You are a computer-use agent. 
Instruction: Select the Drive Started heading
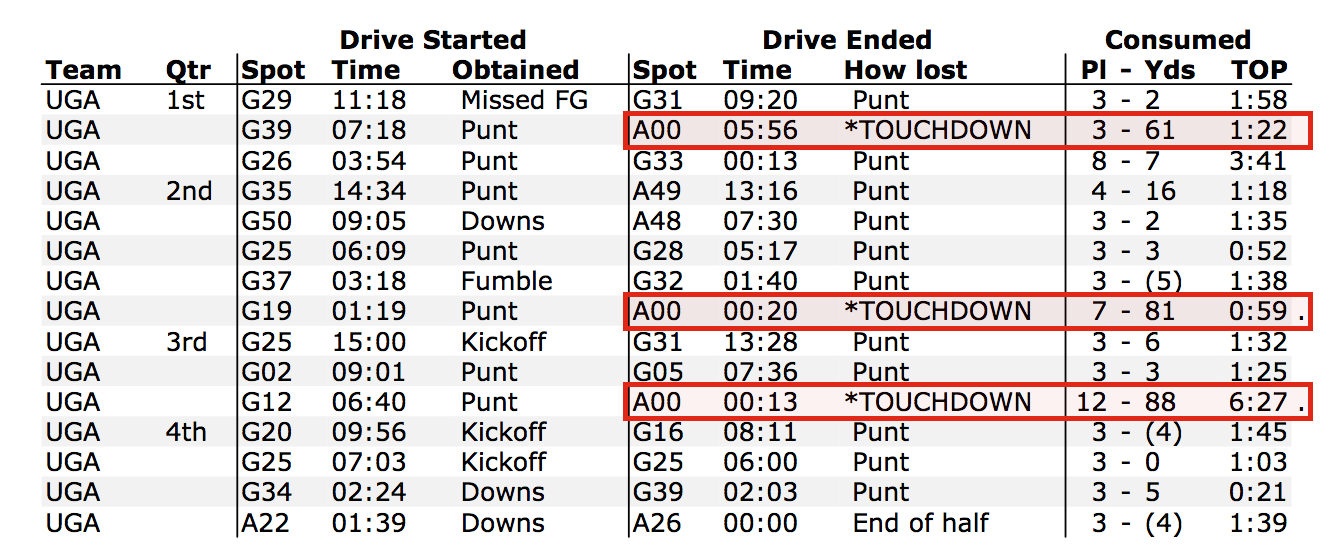433,40
